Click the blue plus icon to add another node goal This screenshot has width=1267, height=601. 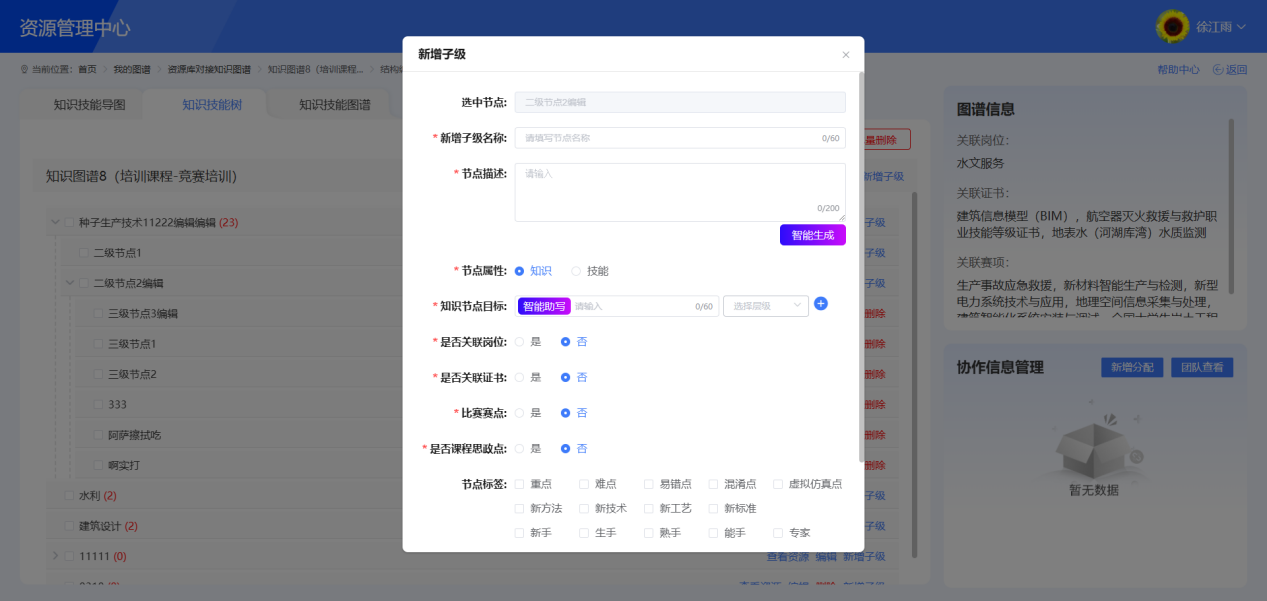821,304
